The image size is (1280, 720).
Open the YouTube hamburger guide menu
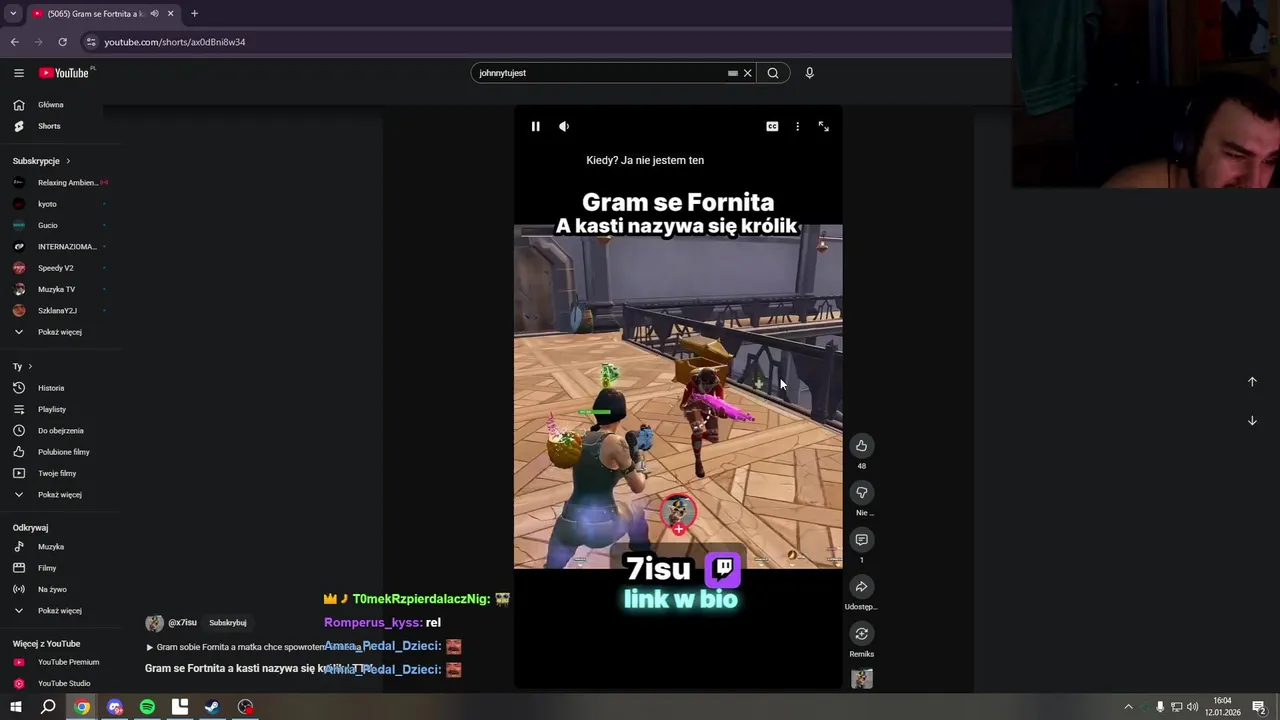(x=18, y=73)
